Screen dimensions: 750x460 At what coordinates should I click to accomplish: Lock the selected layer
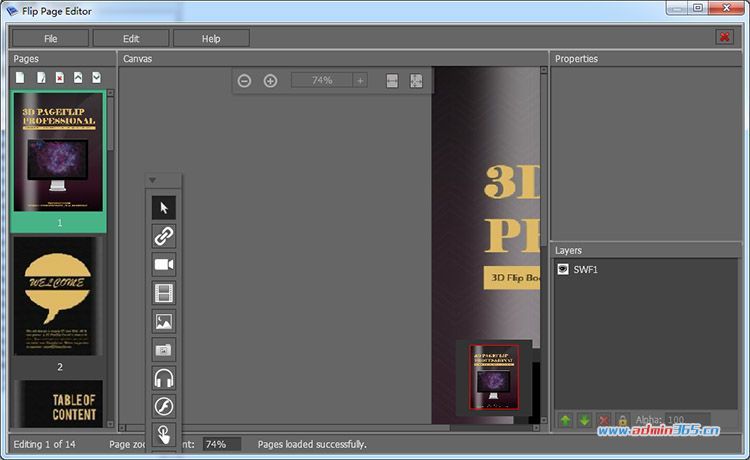tap(622, 420)
